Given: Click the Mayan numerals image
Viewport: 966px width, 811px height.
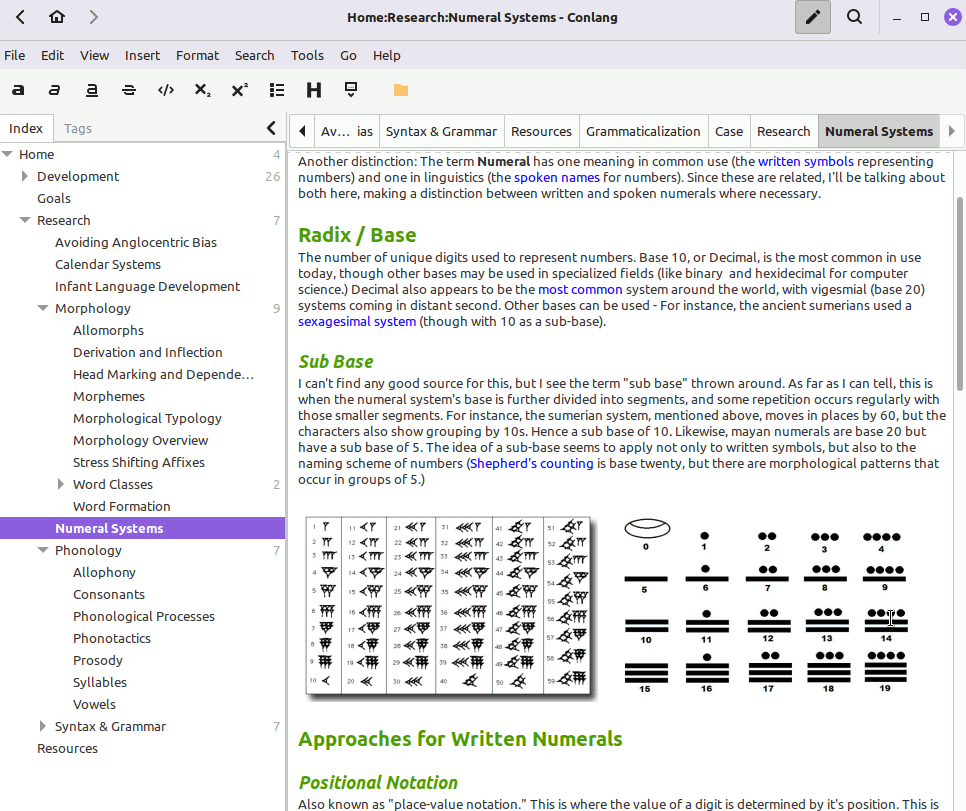Looking at the screenshot, I should coord(767,607).
